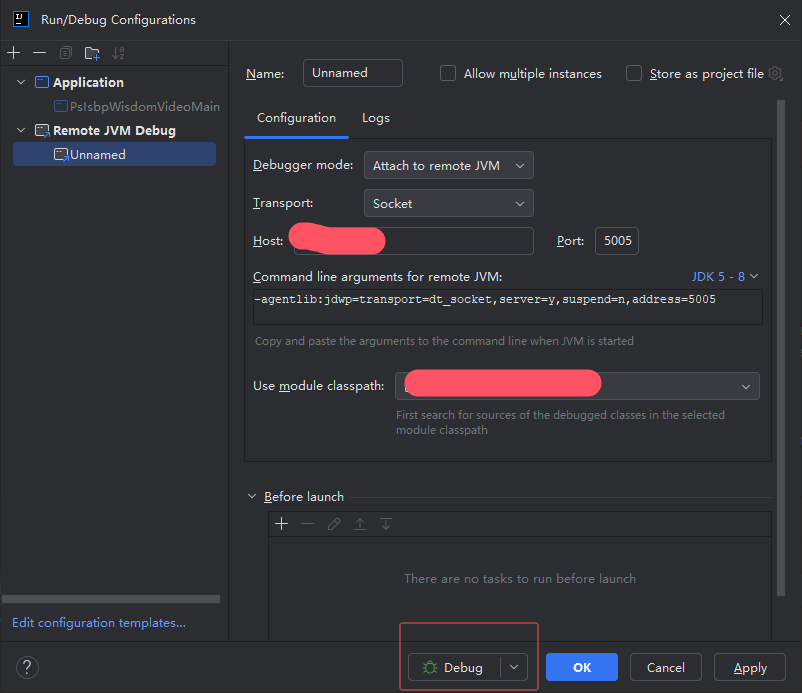Switch to the Logs tab
The height and width of the screenshot is (693, 802).
tap(376, 118)
